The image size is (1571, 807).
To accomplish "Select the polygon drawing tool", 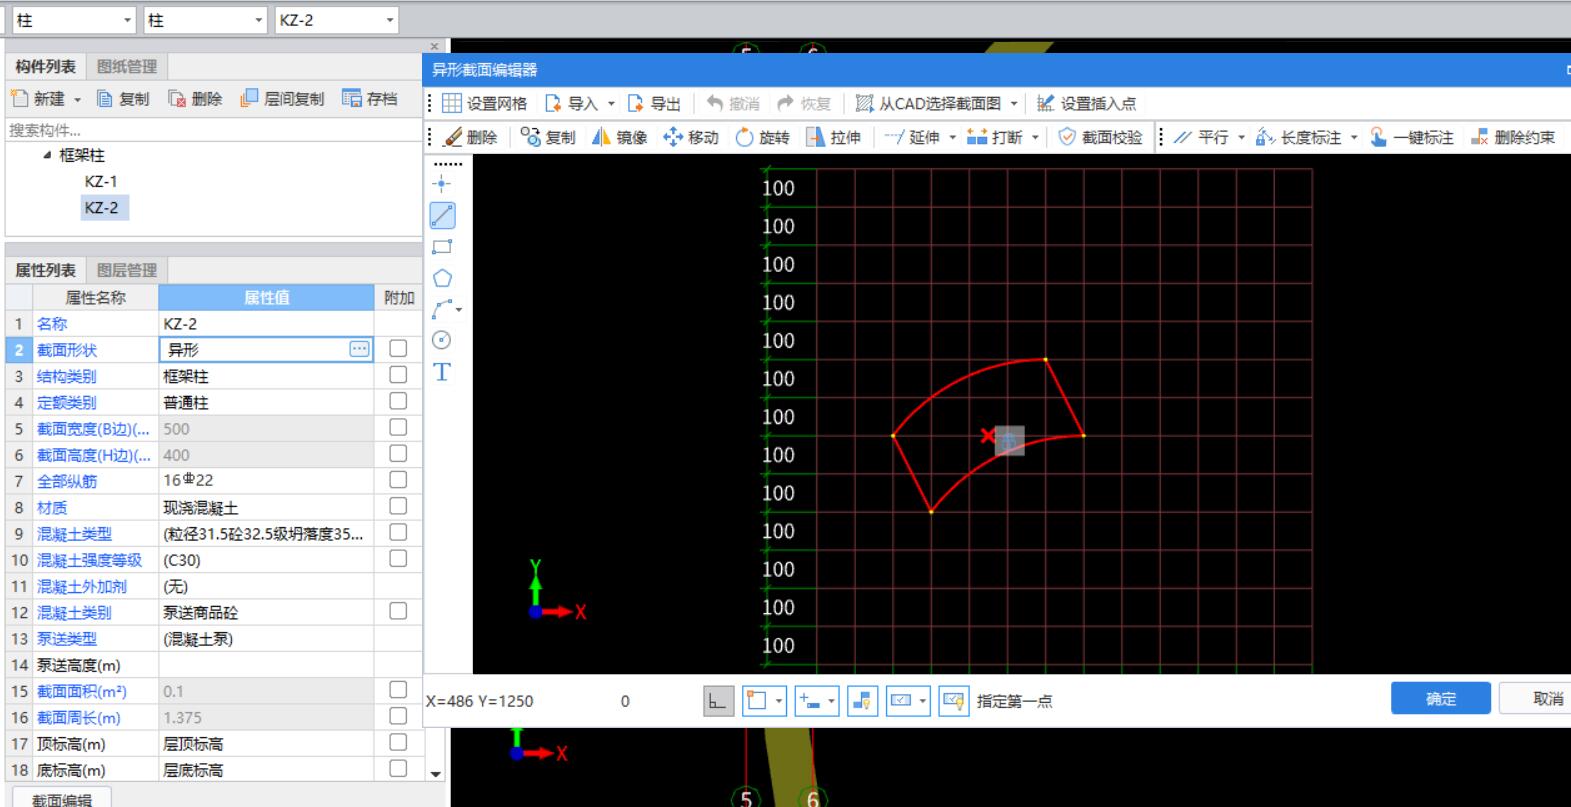I will click(x=442, y=278).
